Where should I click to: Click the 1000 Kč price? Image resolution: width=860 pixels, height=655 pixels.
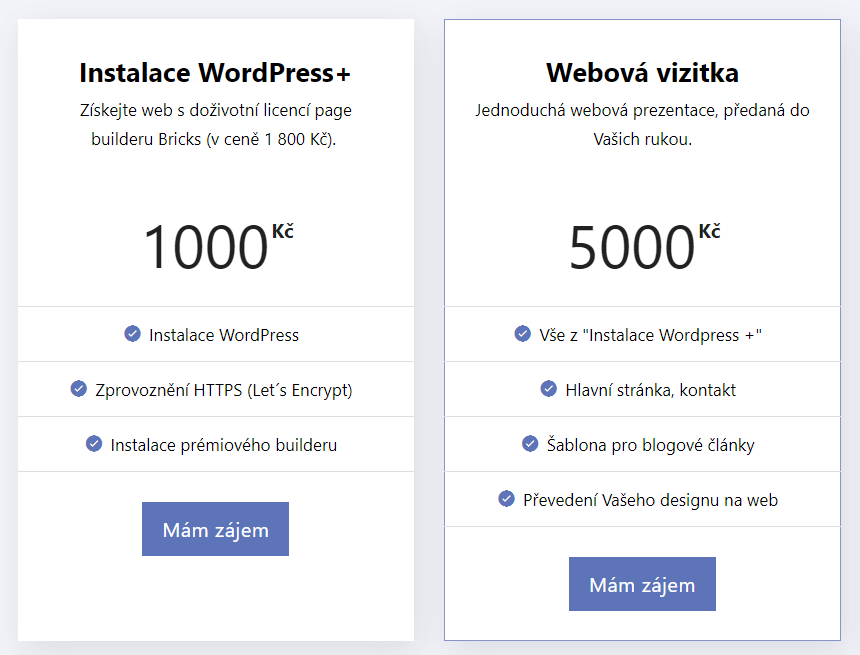(x=218, y=246)
